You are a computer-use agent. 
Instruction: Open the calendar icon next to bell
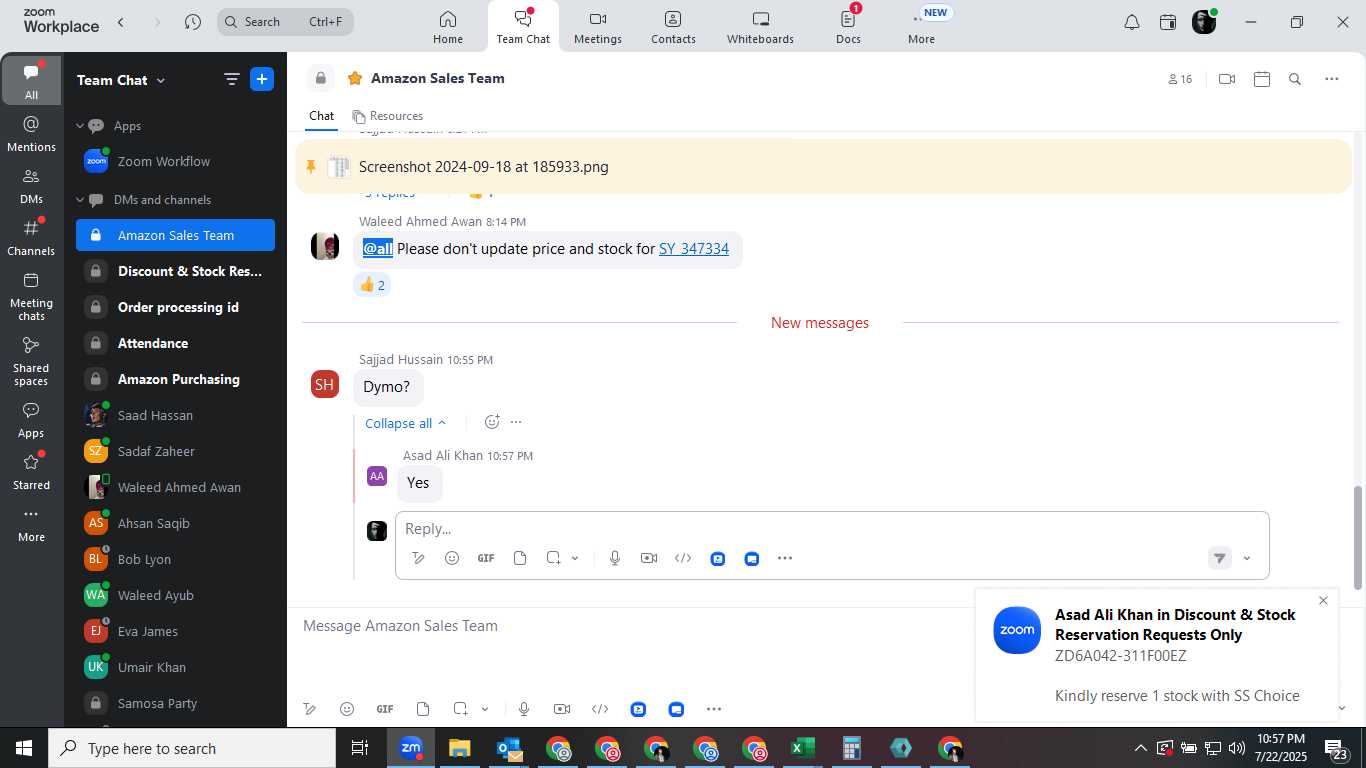point(1168,22)
